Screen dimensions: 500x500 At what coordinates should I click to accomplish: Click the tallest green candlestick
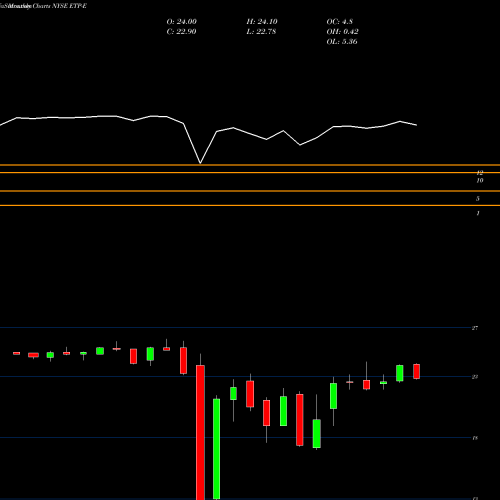pos(217,449)
